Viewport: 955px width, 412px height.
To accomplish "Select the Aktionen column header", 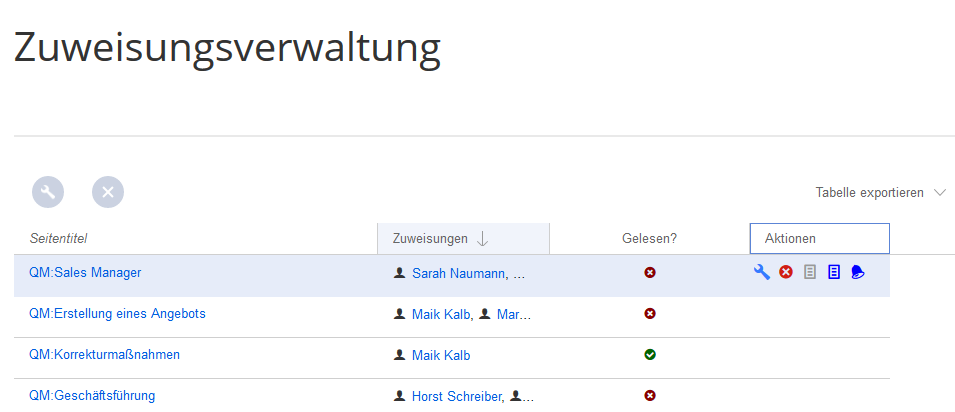I will coord(819,239).
